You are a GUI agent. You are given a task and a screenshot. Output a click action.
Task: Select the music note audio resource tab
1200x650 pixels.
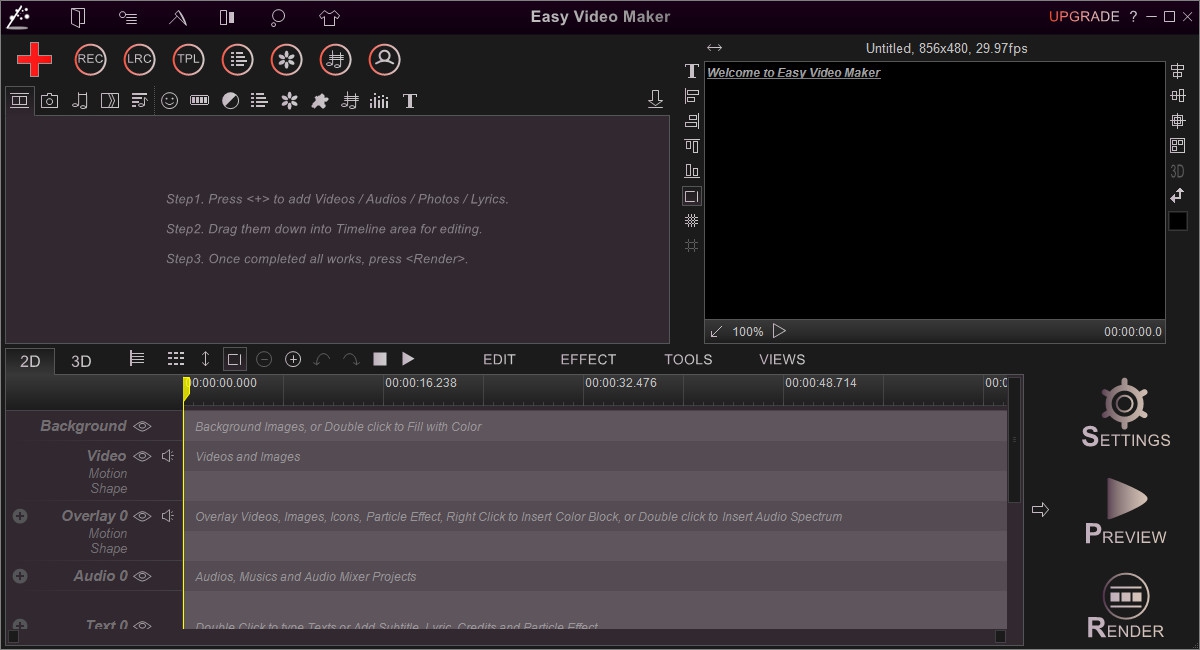tap(80, 100)
